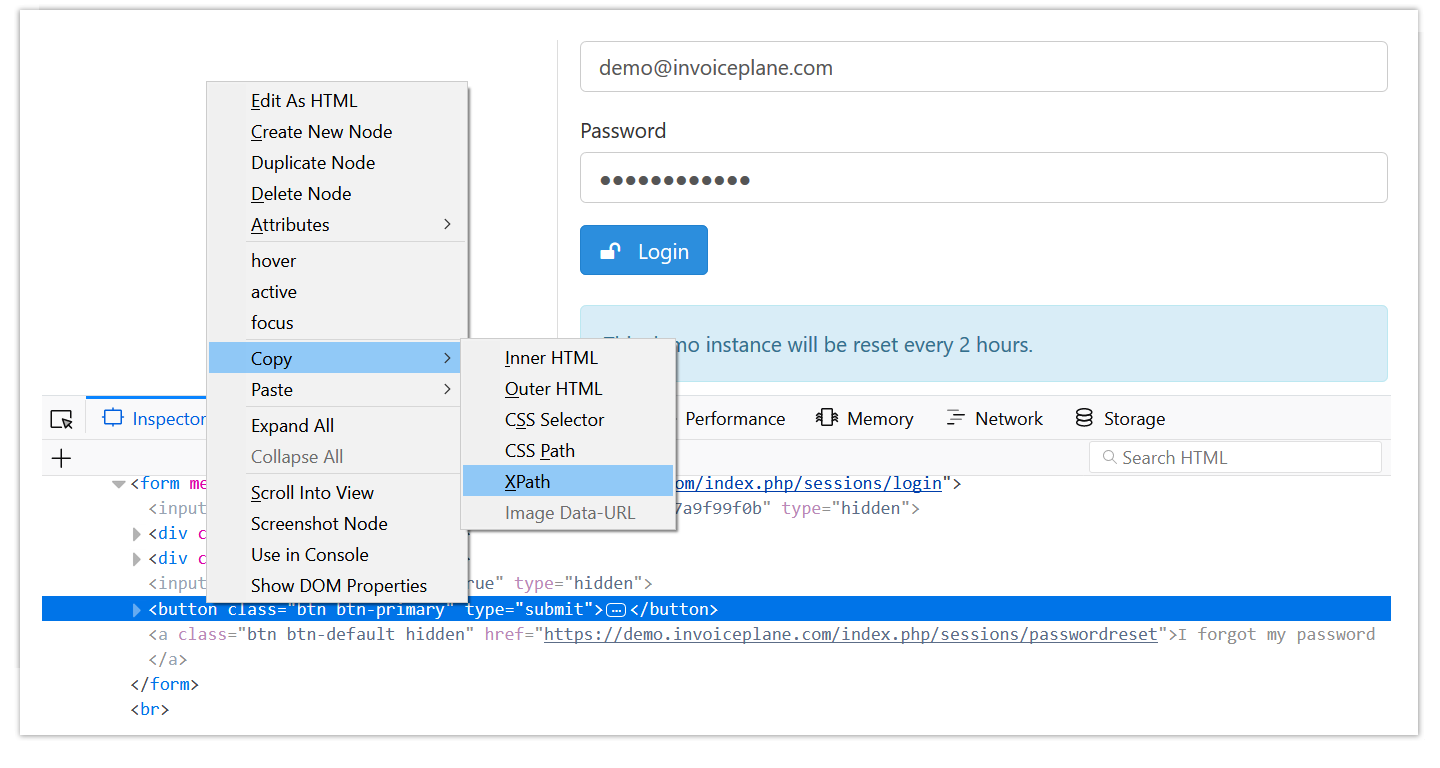Switch to the Storage tab
The image size is (1440, 768).
pos(1120,418)
